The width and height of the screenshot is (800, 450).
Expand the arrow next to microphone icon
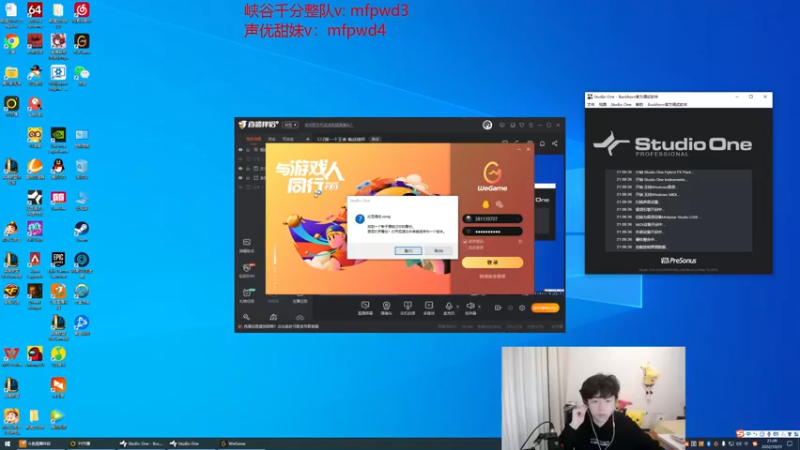tap(457, 307)
